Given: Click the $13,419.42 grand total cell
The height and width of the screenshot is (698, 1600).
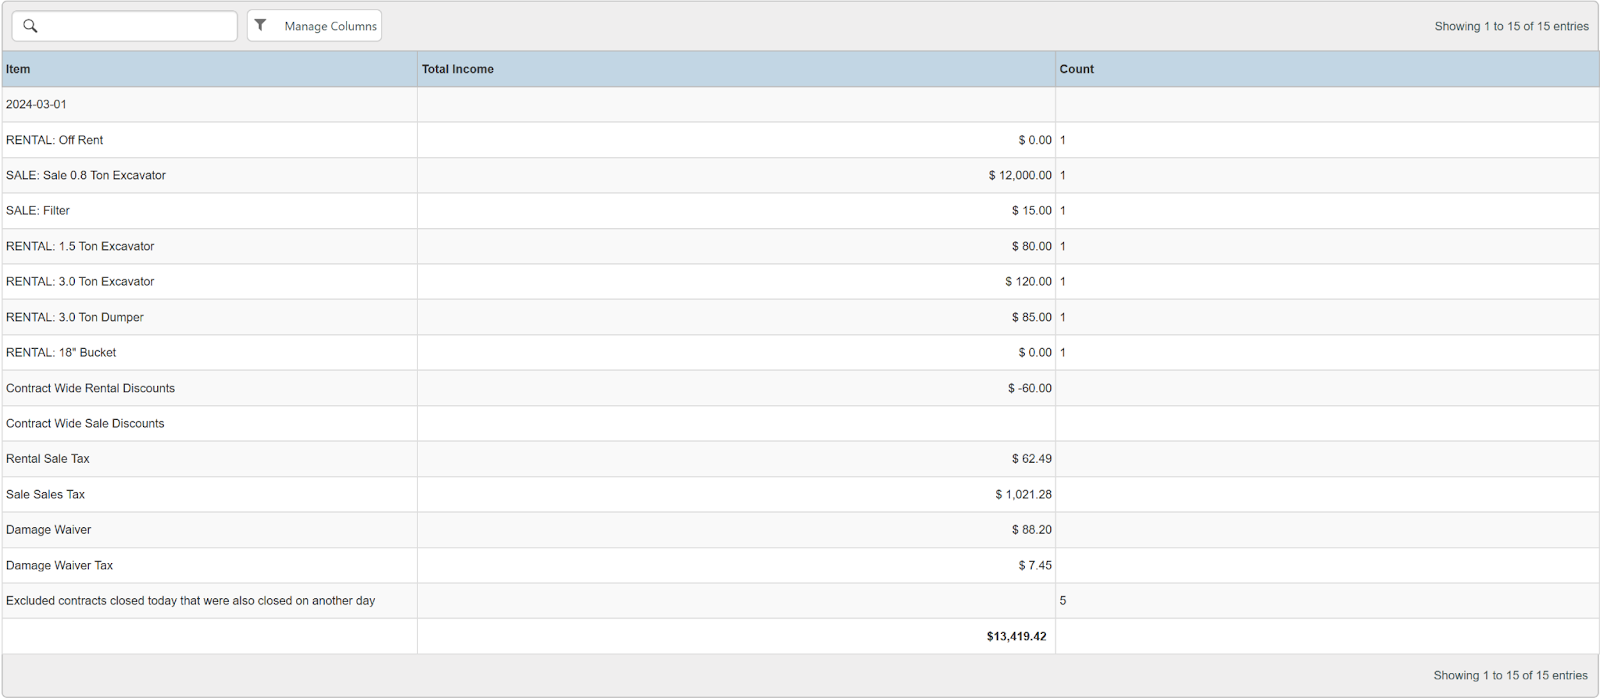Looking at the screenshot, I should pyautogui.click(x=1016, y=636).
